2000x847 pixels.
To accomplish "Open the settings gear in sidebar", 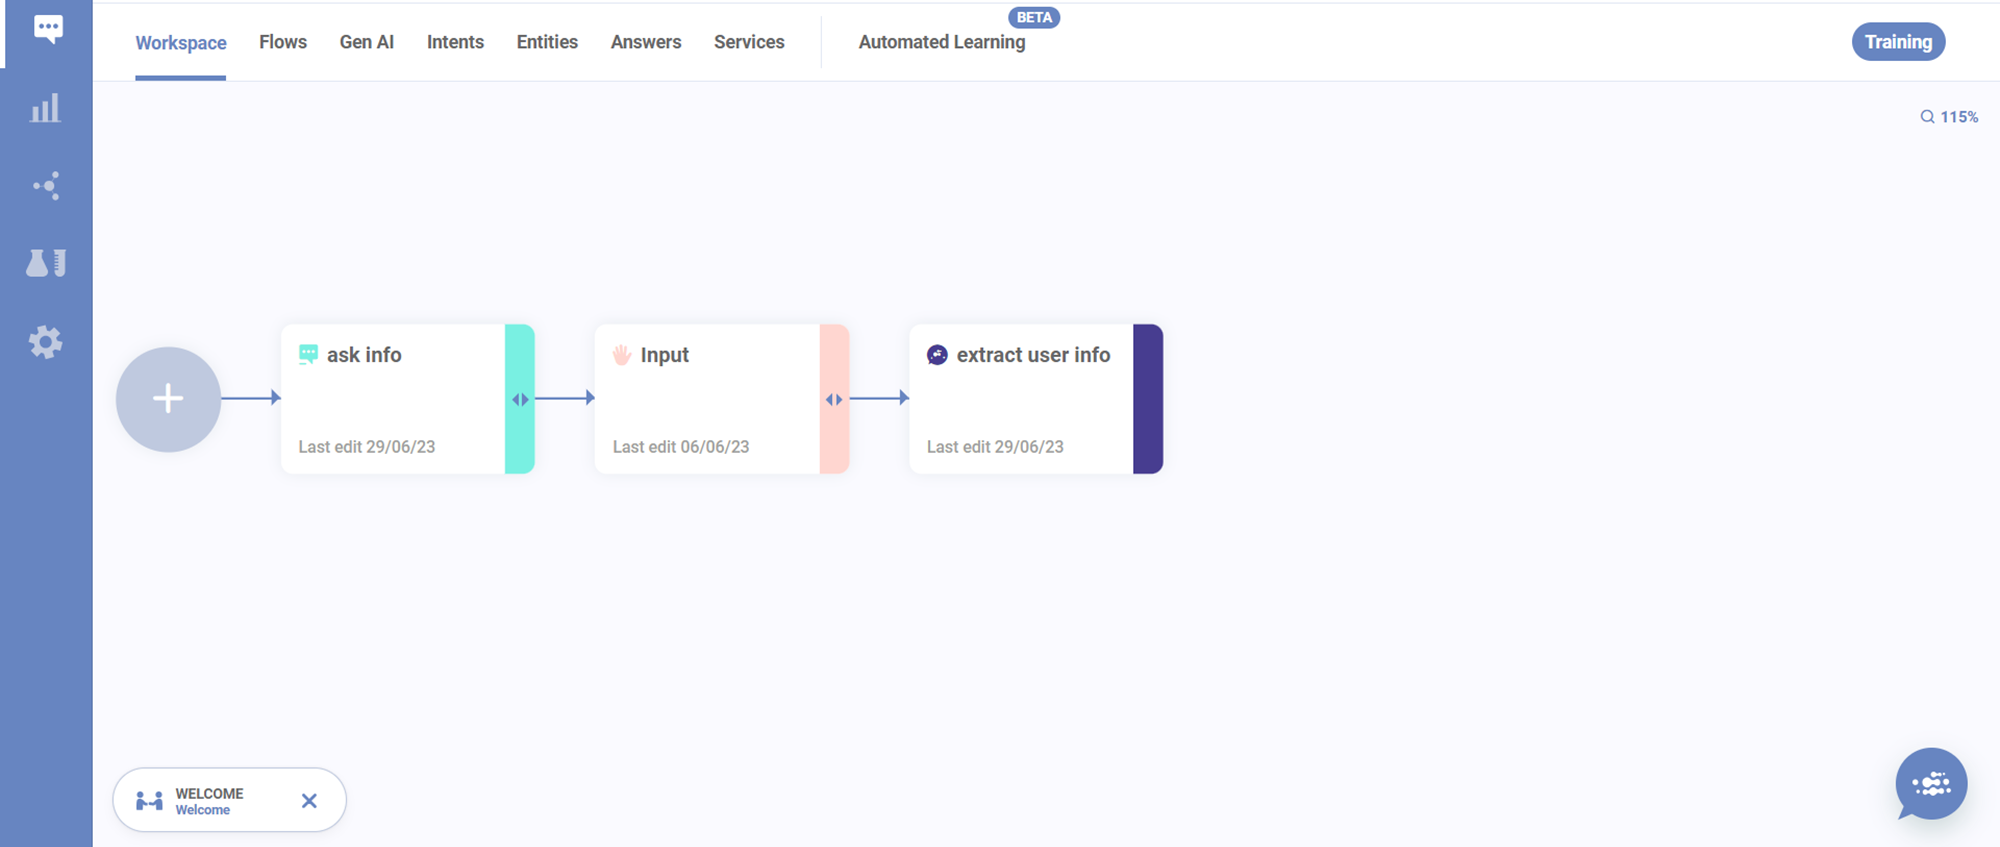I will 45,342.
